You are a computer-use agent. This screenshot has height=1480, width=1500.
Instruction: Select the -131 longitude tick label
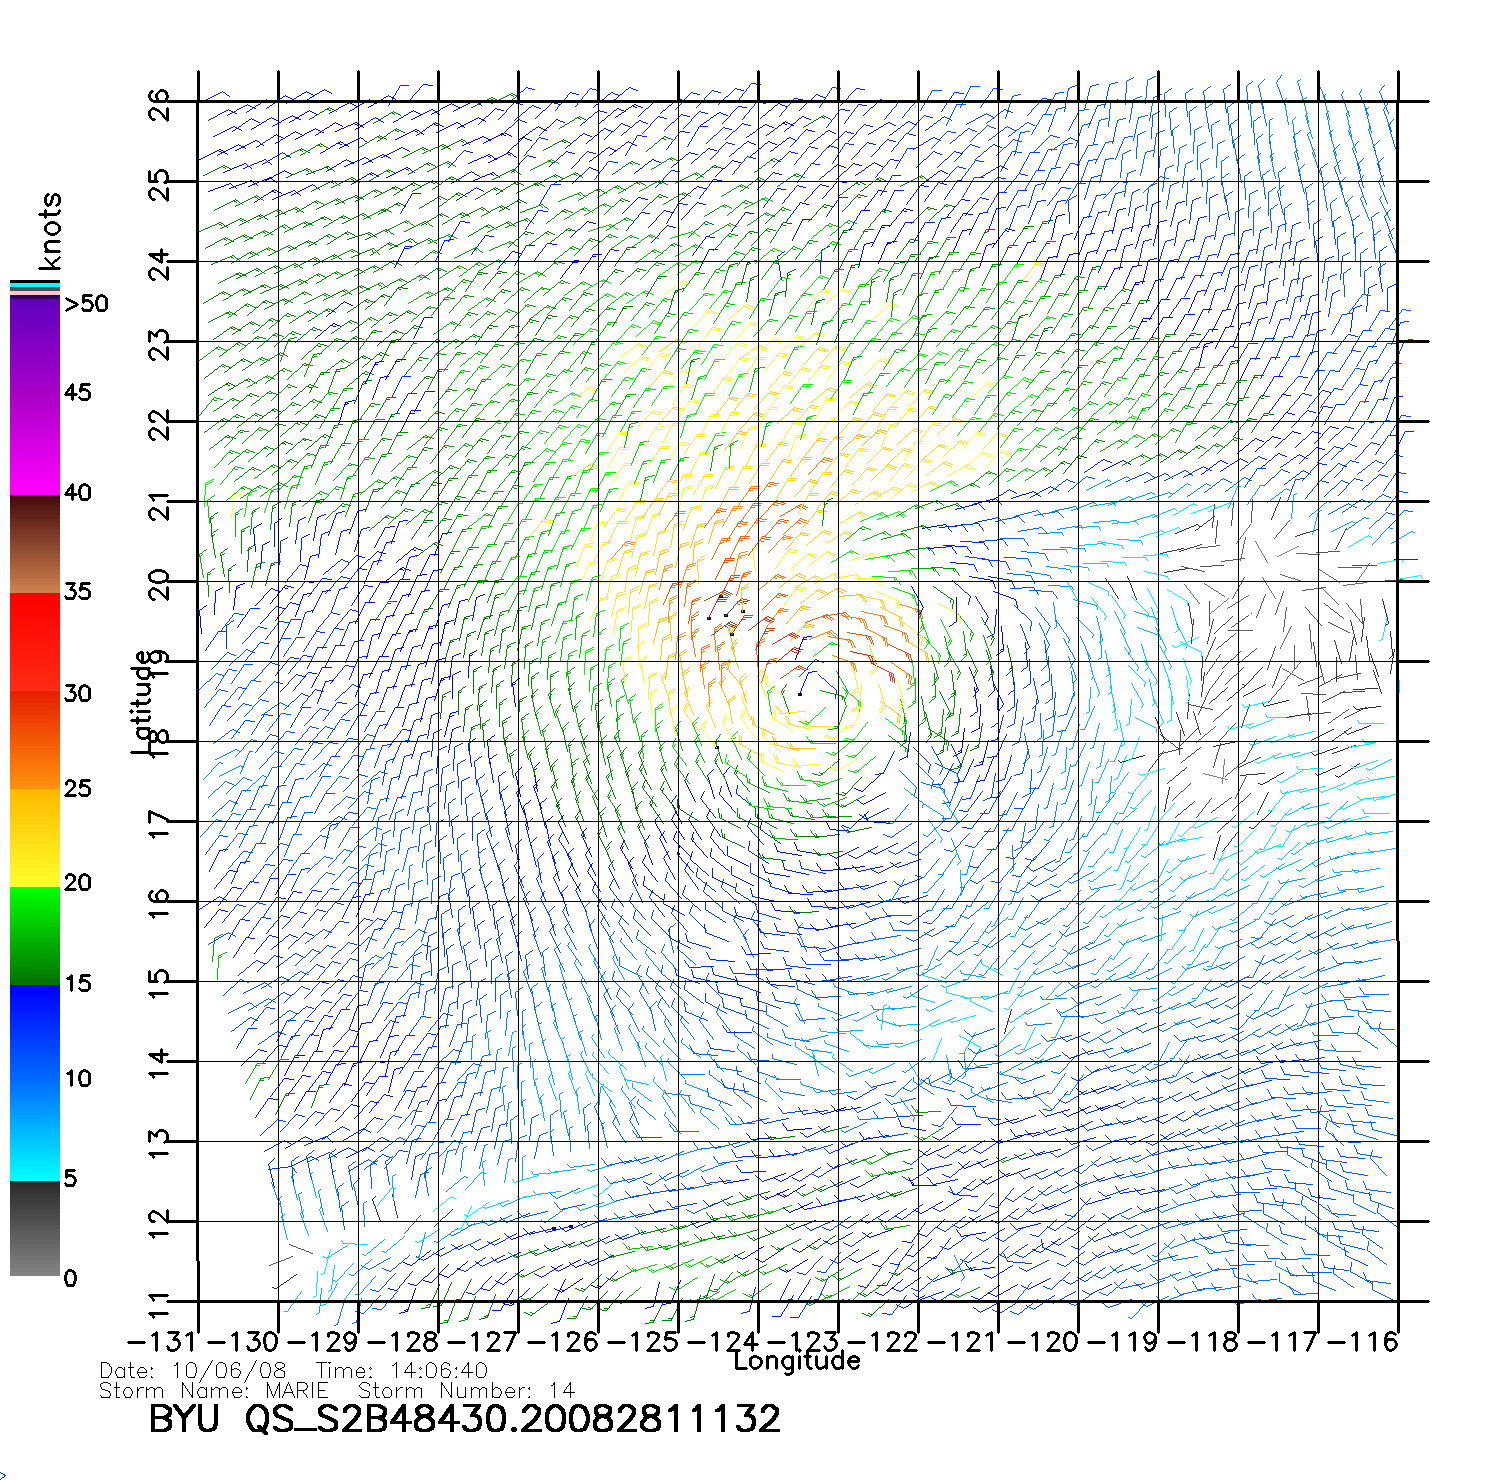161,1342
